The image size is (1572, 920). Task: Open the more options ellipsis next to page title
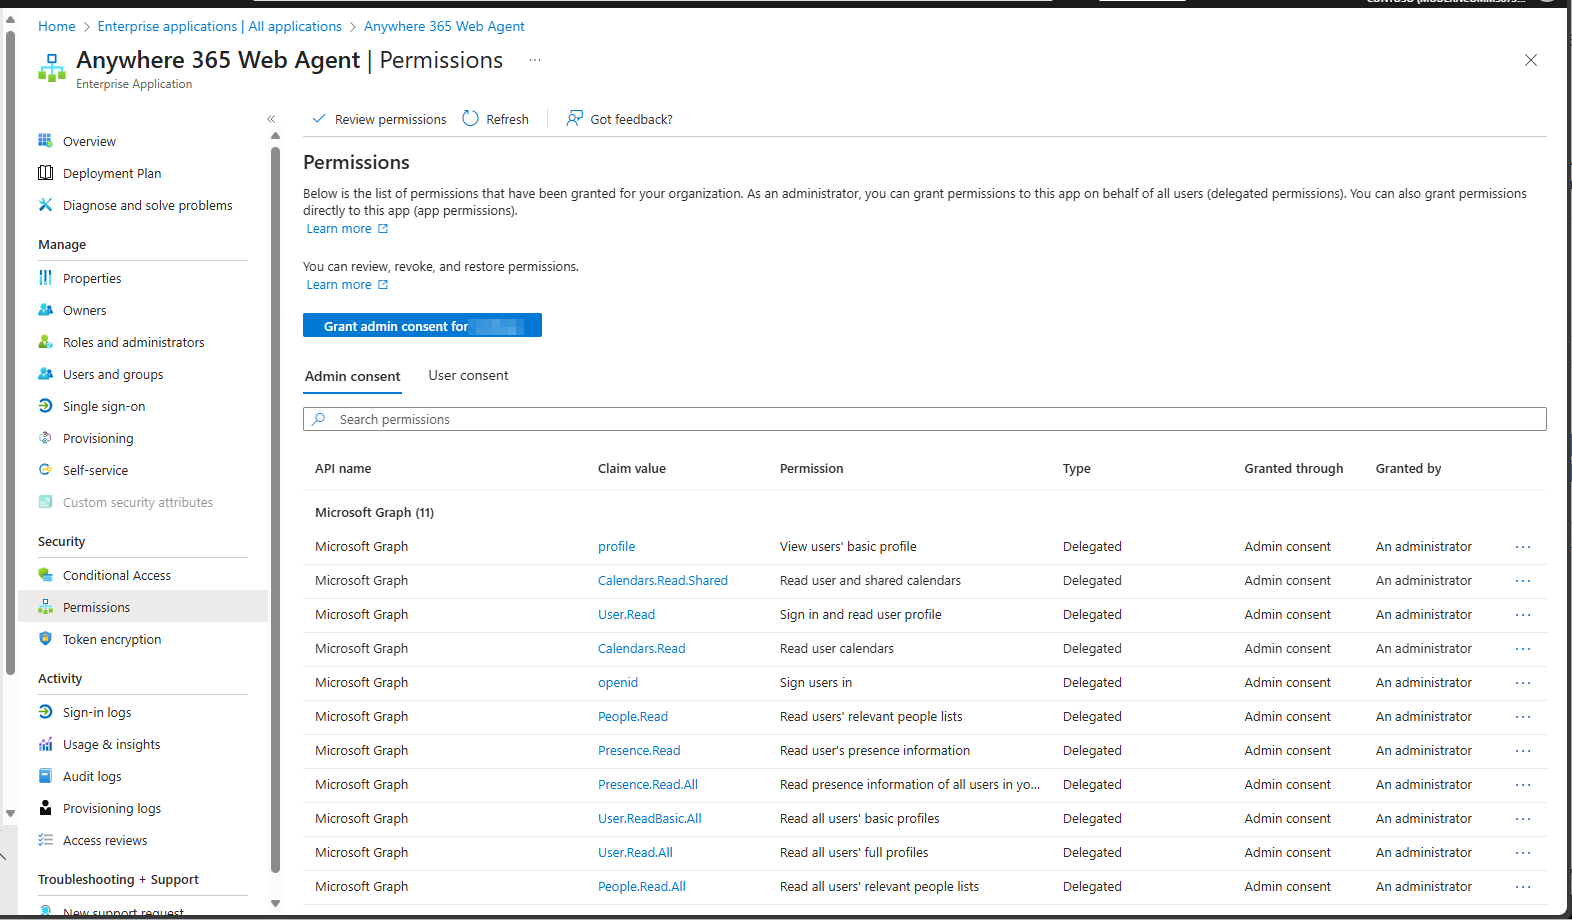coord(535,60)
